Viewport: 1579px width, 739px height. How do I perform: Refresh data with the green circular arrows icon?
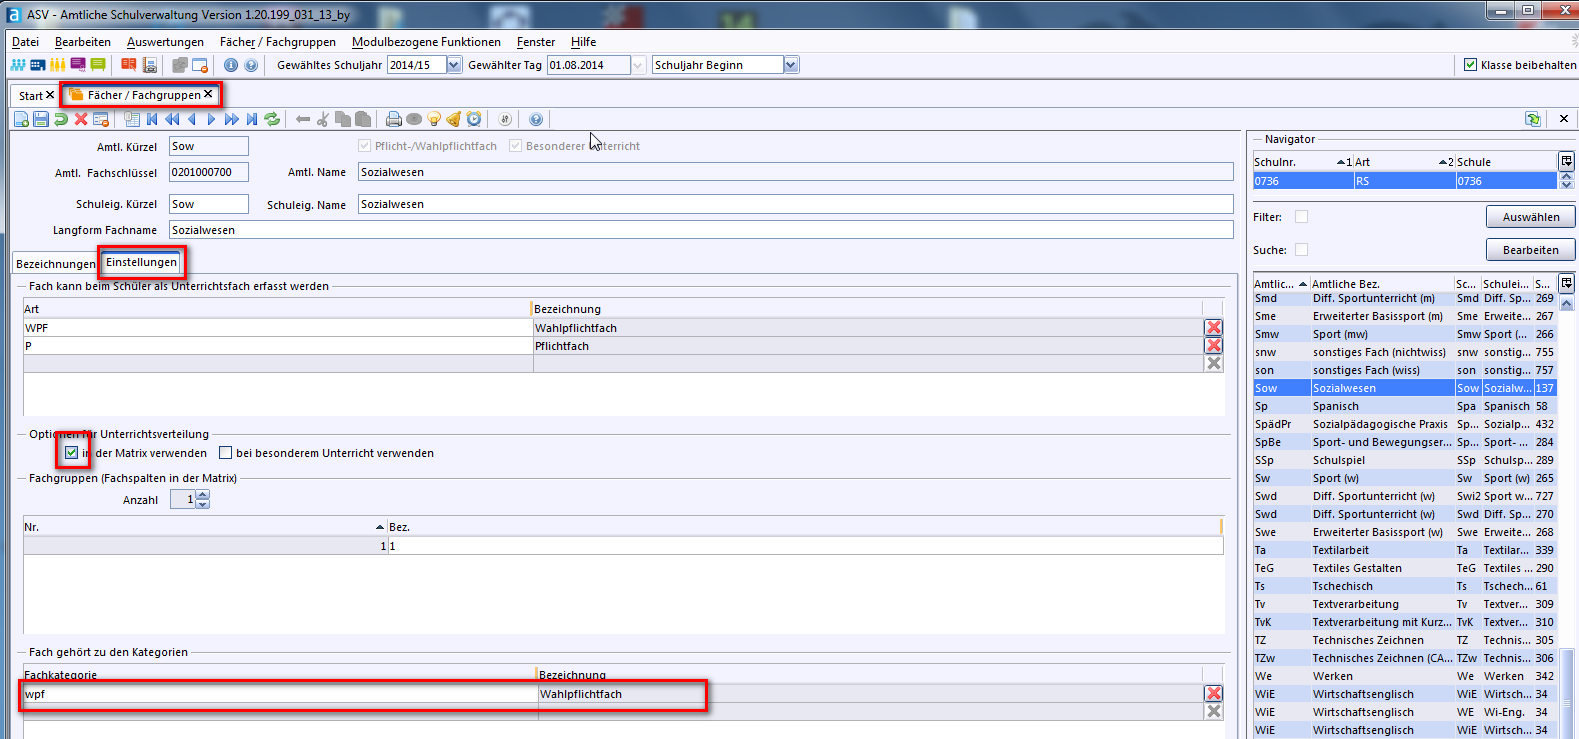(272, 119)
